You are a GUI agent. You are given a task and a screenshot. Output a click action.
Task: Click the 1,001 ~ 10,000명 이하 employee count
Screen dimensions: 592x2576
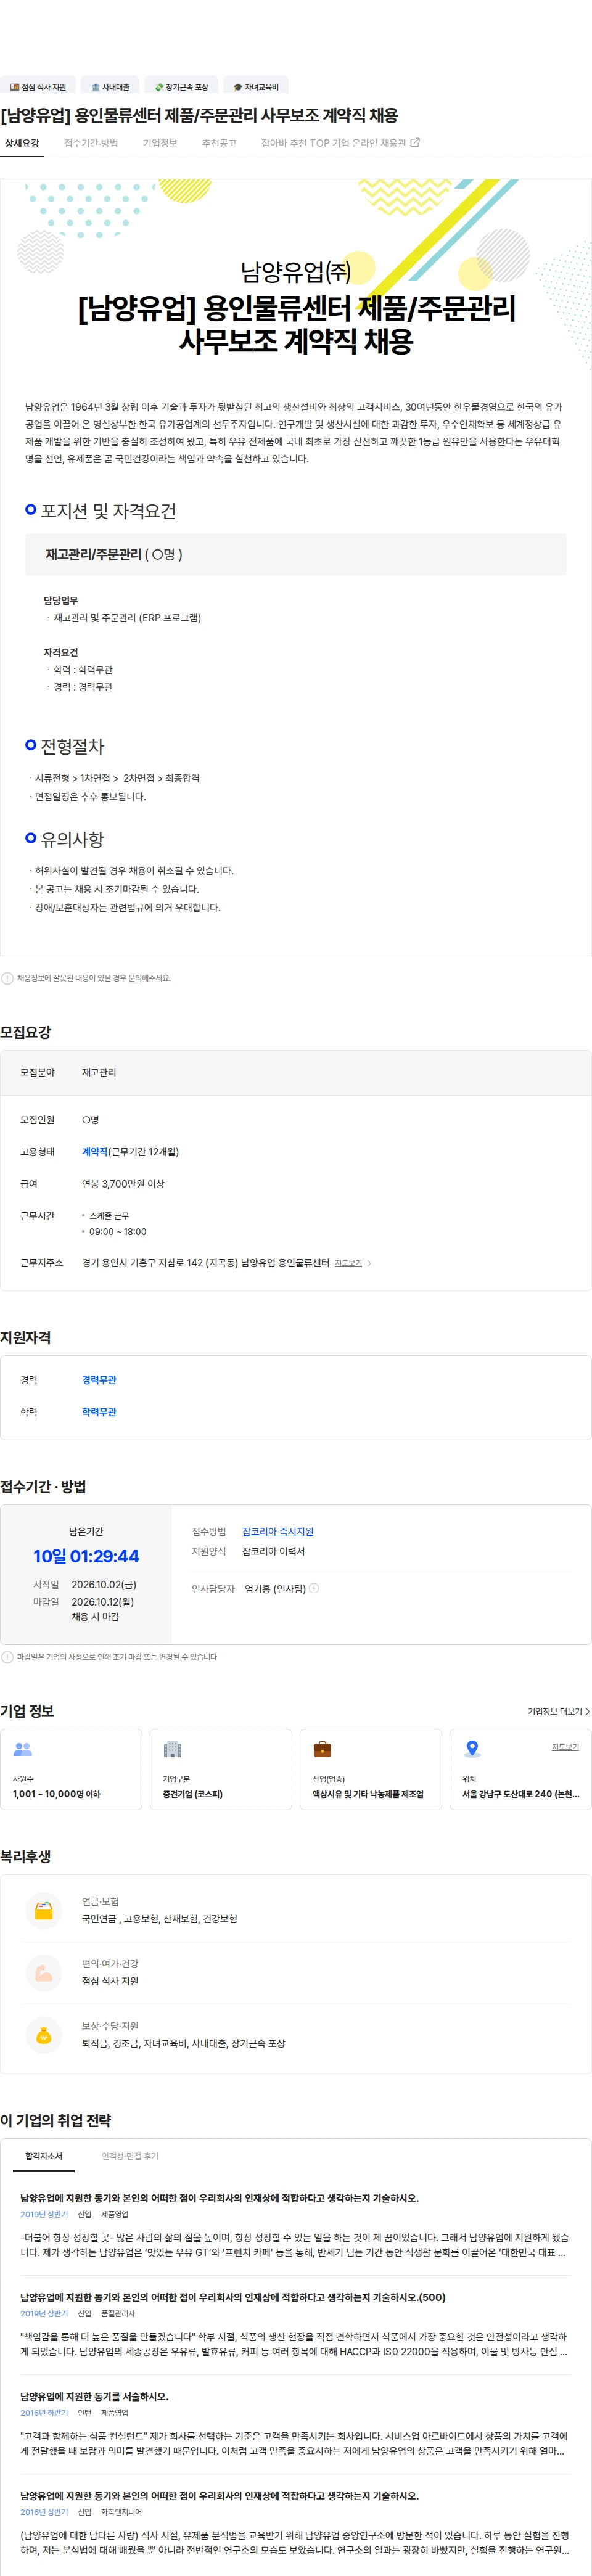(57, 1794)
